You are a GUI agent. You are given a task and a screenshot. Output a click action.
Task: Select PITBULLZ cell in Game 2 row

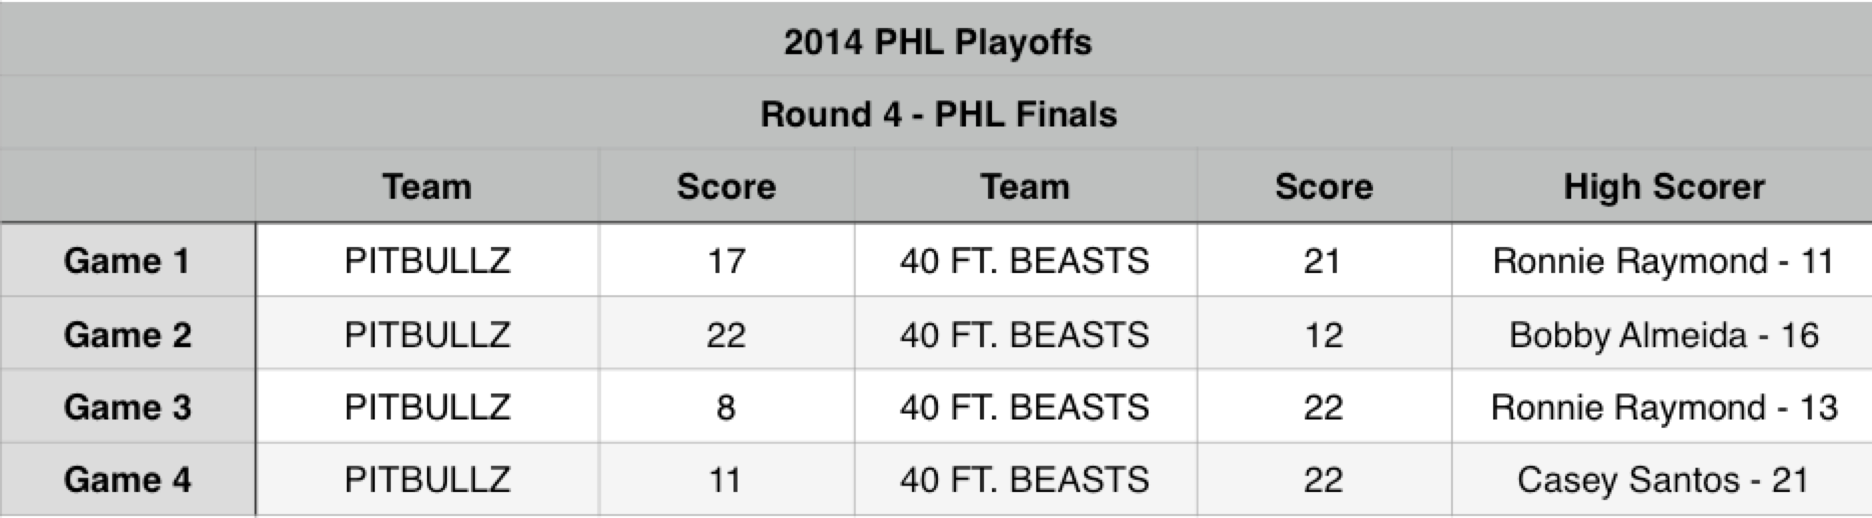pyautogui.click(x=427, y=334)
